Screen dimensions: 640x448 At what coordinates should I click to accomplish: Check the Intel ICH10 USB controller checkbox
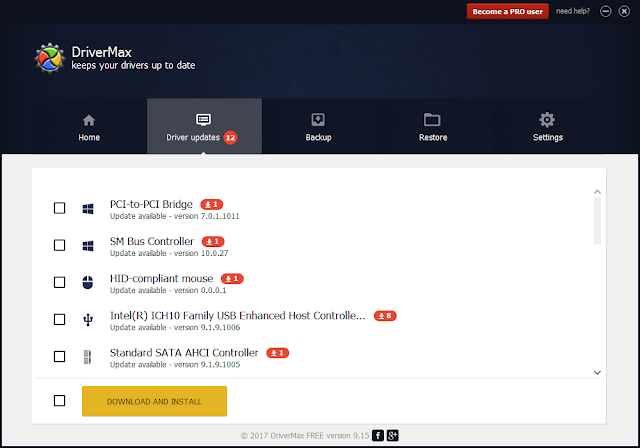(x=60, y=319)
